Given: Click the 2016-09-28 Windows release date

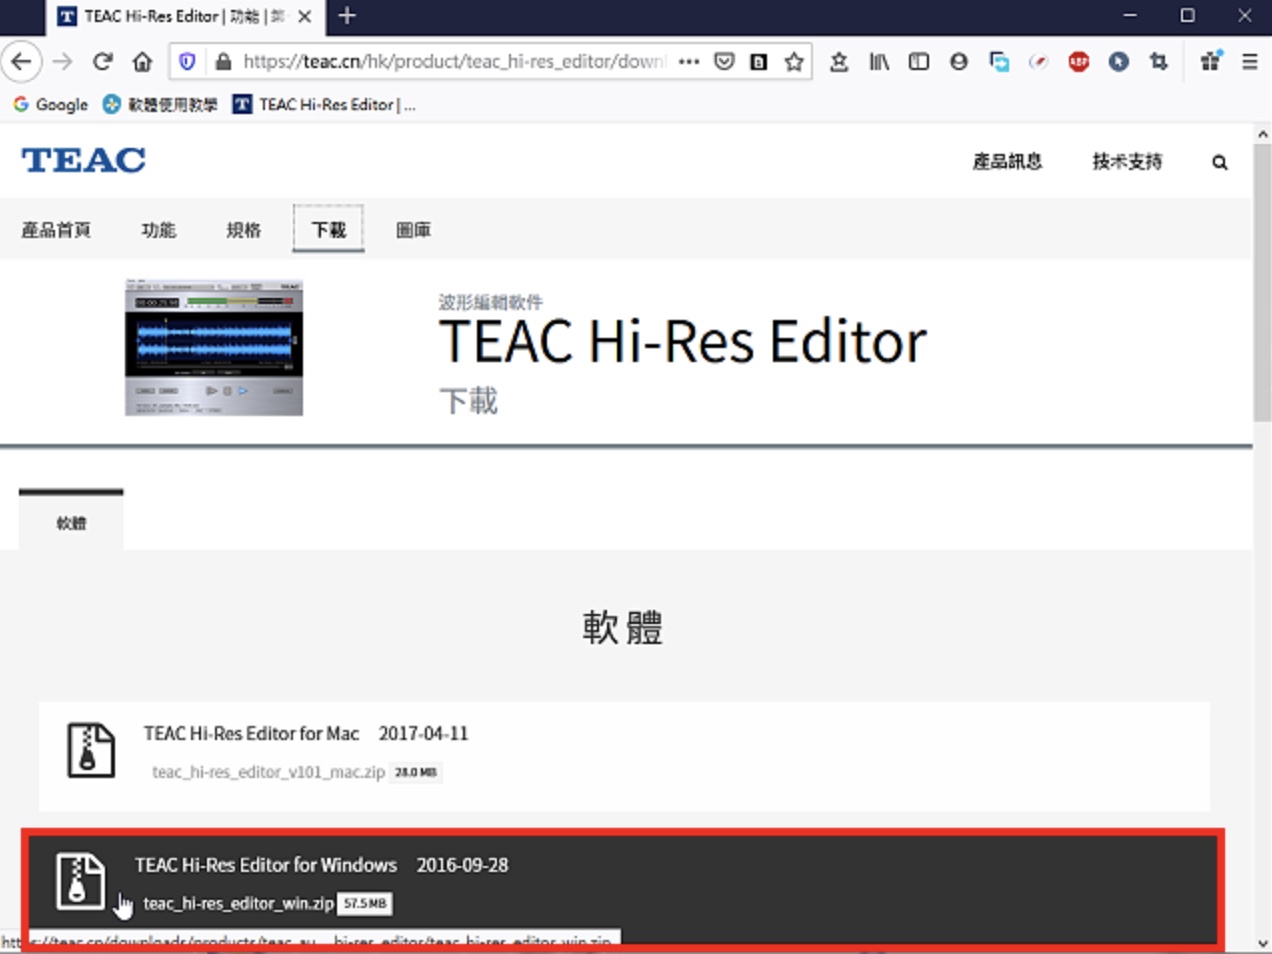Looking at the screenshot, I should pyautogui.click(x=462, y=865).
